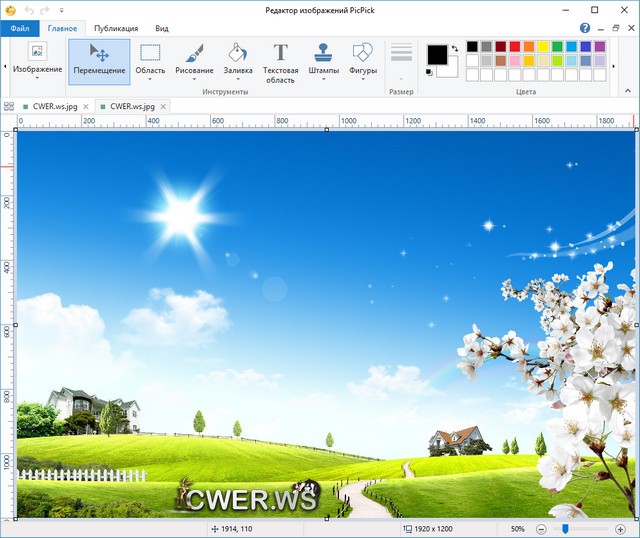Select the Перемещение move tool
The width and height of the screenshot is (640, 538).
(x=99, y=60)
